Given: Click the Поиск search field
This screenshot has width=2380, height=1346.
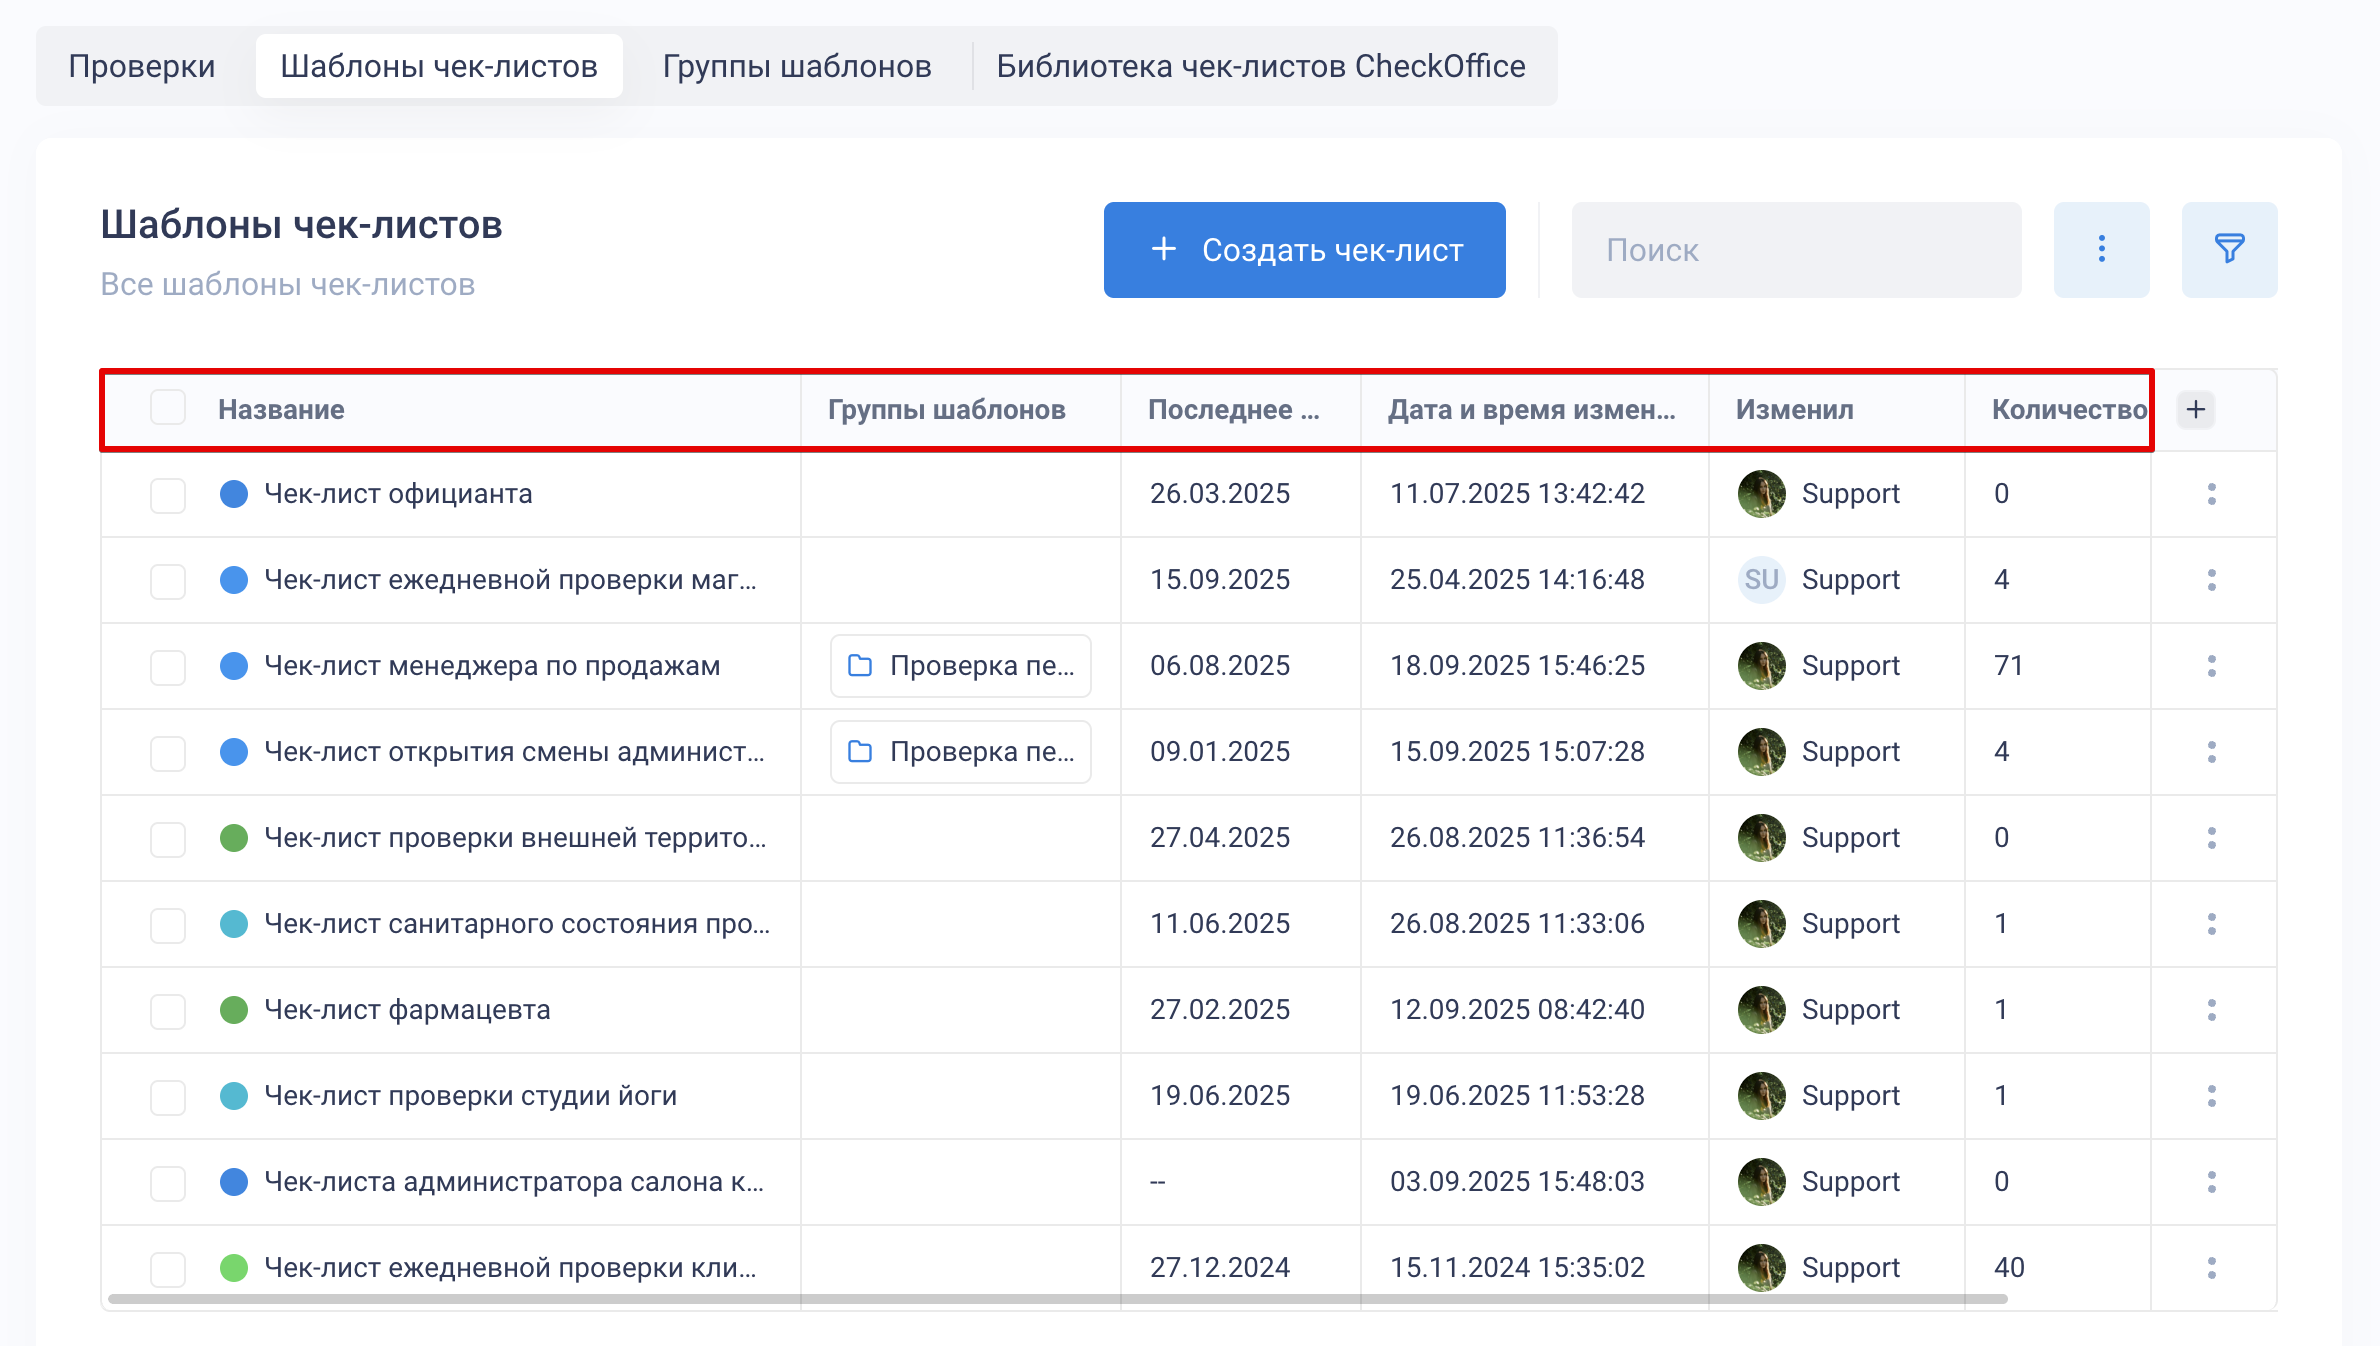Looking at the screenshot, I should click(1796, 250).
